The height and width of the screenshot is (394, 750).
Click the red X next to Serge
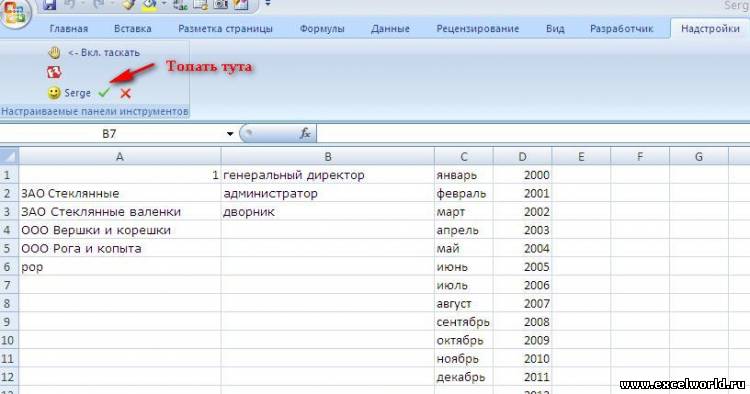[125, 93]
